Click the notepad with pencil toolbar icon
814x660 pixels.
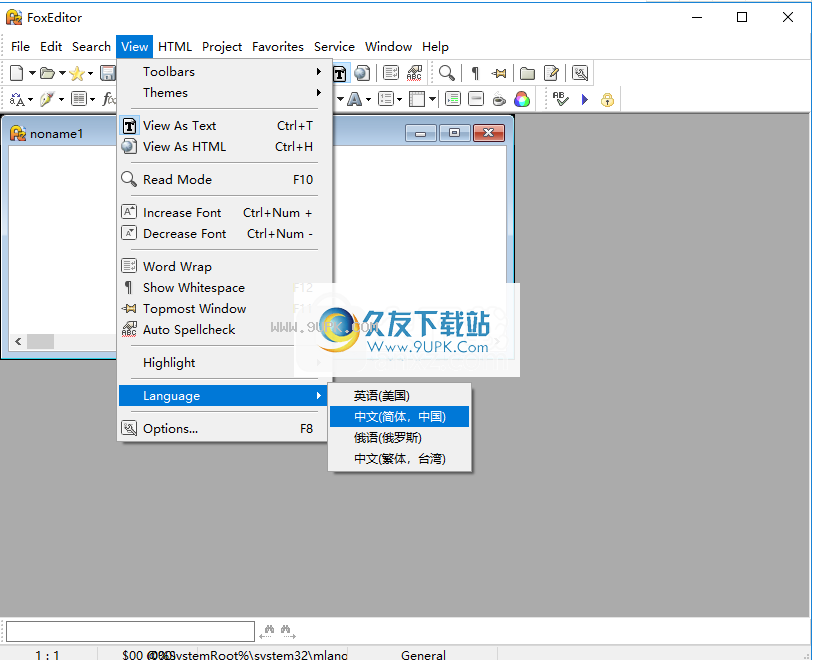[x=551, y=73]
